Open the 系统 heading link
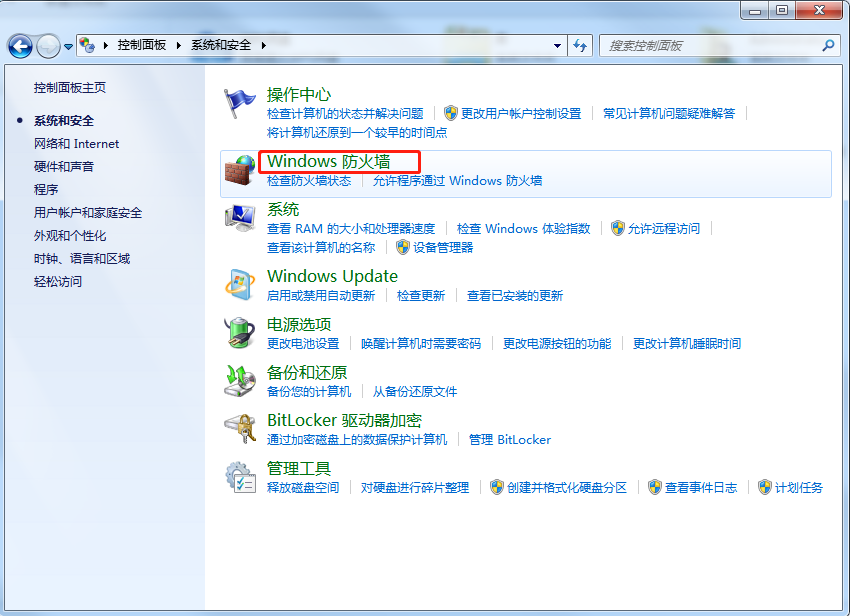The height and width of the screenshot is (616, 850). (x=283, y=209)
